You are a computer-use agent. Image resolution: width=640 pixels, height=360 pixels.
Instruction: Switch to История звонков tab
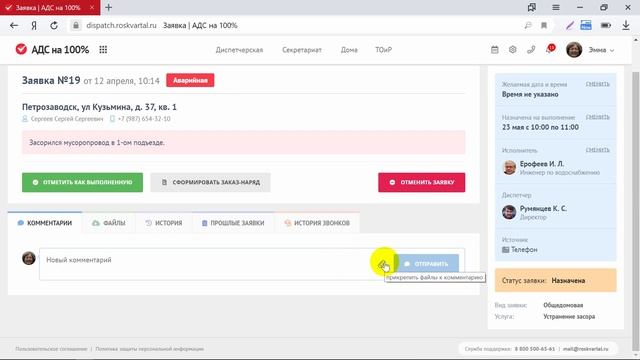coord(317,223)
